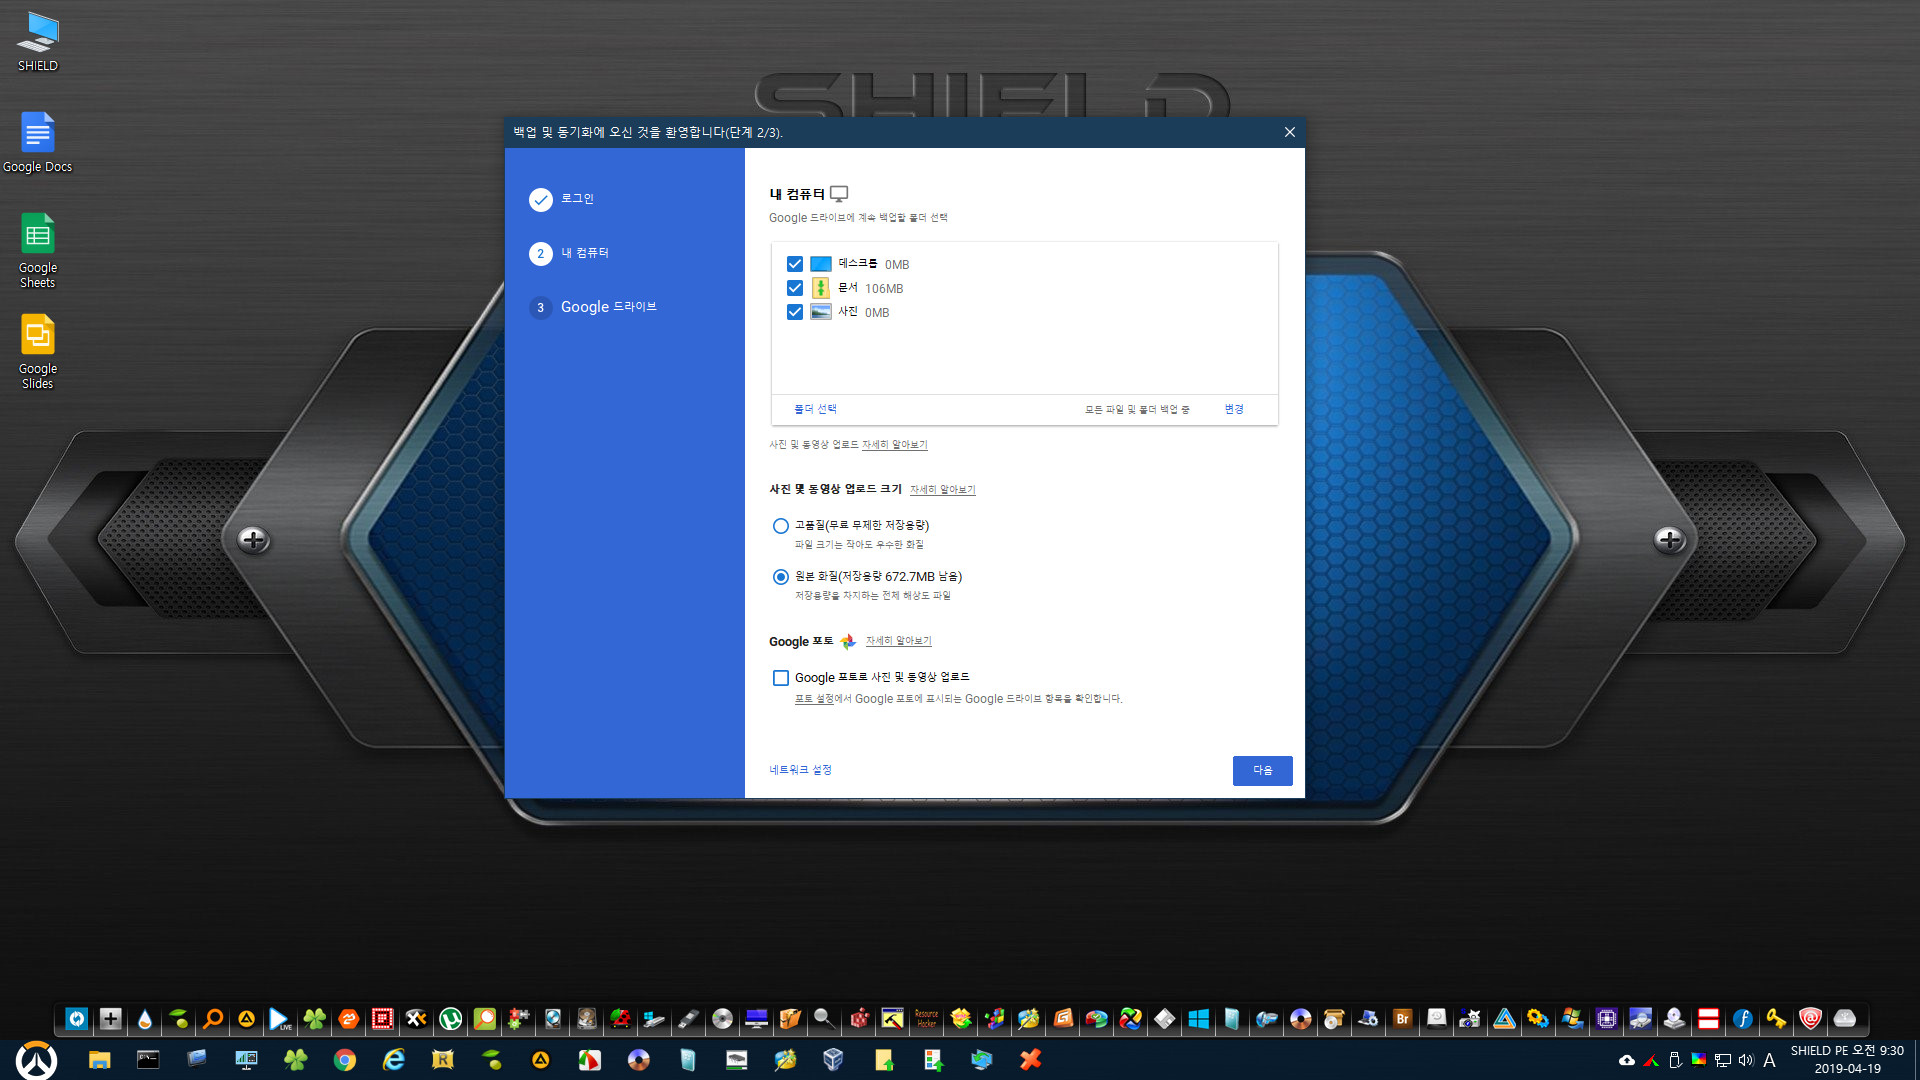
Task: Click the 폴더 선택 link
Action: (815, 409)
